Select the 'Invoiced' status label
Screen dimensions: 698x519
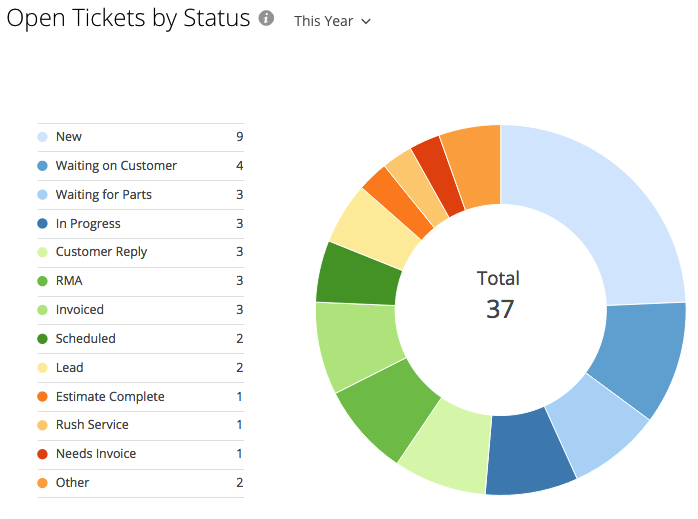pyautogui.click(x=80, y=309)
